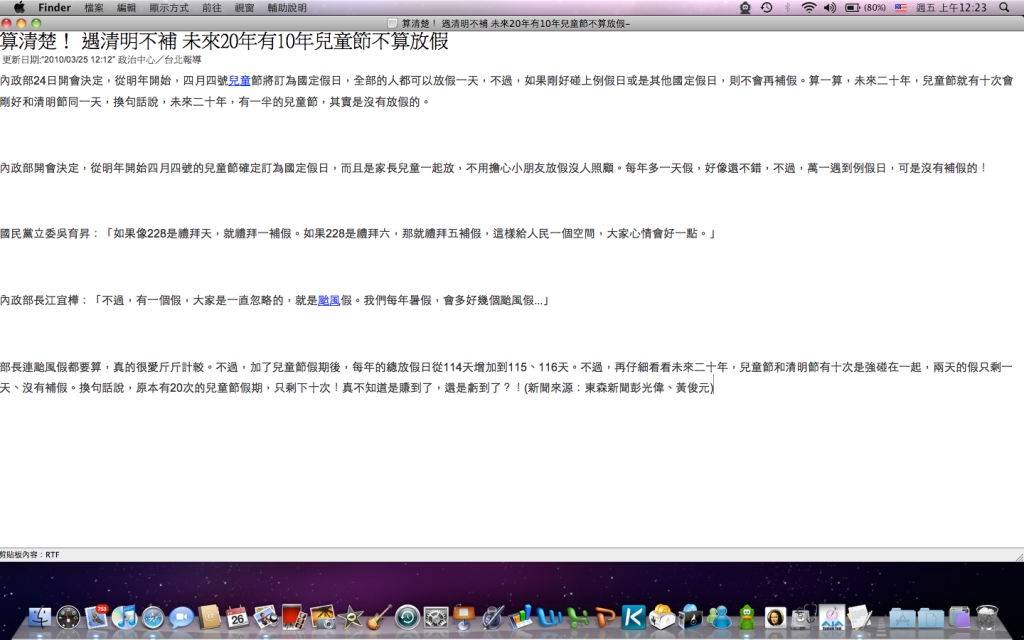Image resolution: width=1024 pixels, height=640 pixels.
Task: Toggle the Bluetooth status icon
Action: coord(787,7)
